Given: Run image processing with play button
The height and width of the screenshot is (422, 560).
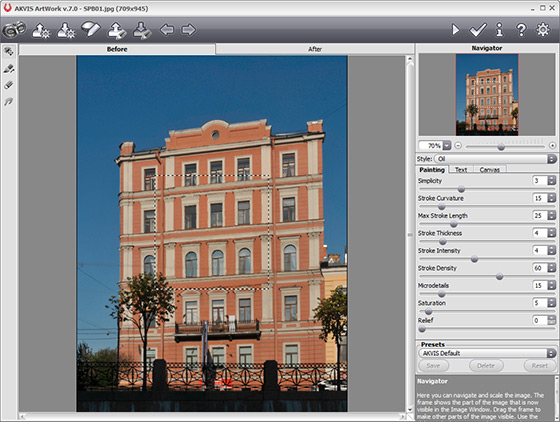Looking at the screenshot, I should (x=455, y=30).
